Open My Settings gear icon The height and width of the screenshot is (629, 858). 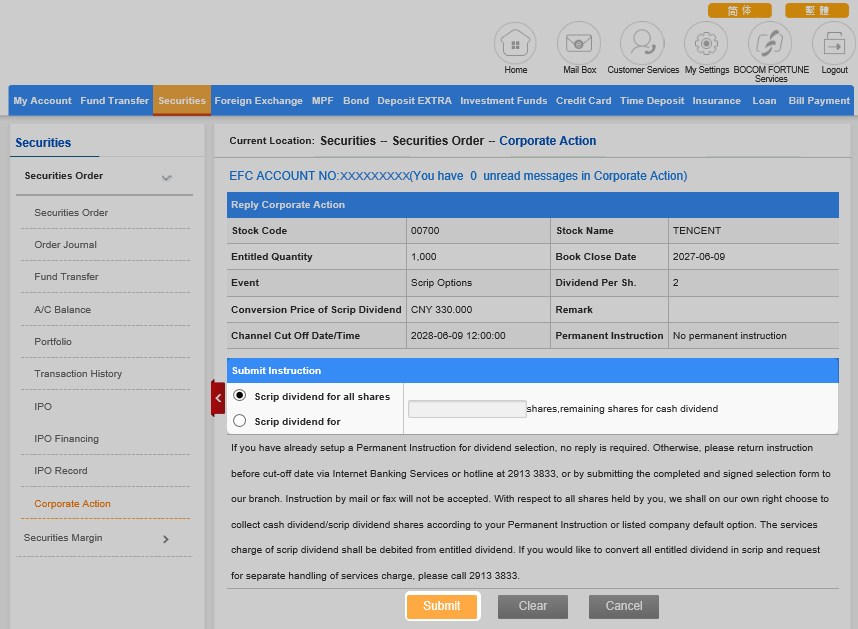point(706,44)
